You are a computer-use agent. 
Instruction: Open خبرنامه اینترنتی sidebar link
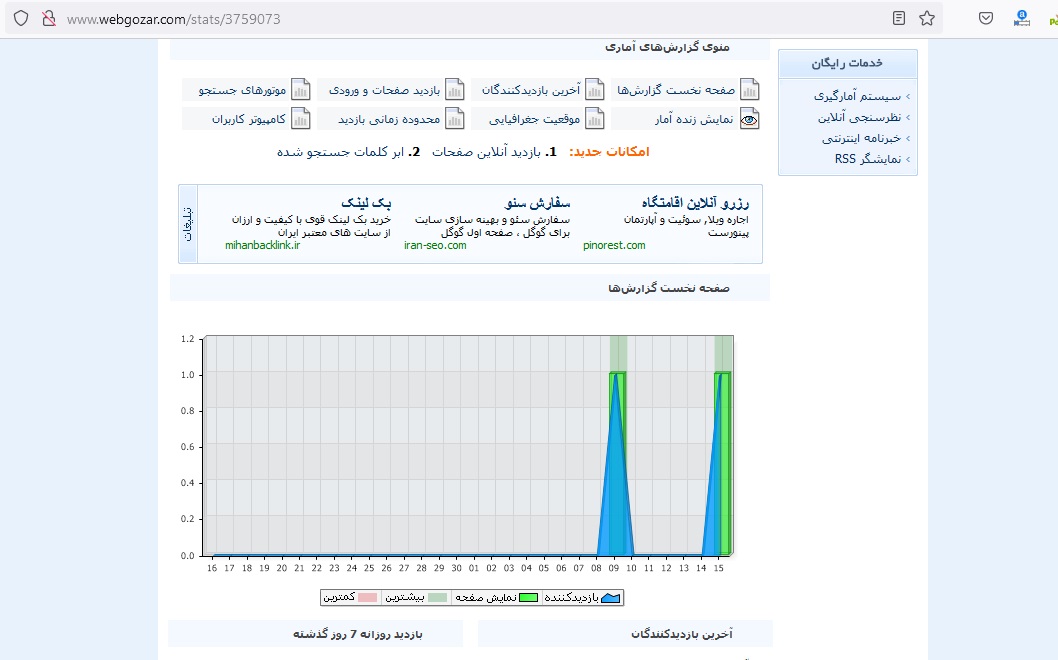click(x=862, y=138)
